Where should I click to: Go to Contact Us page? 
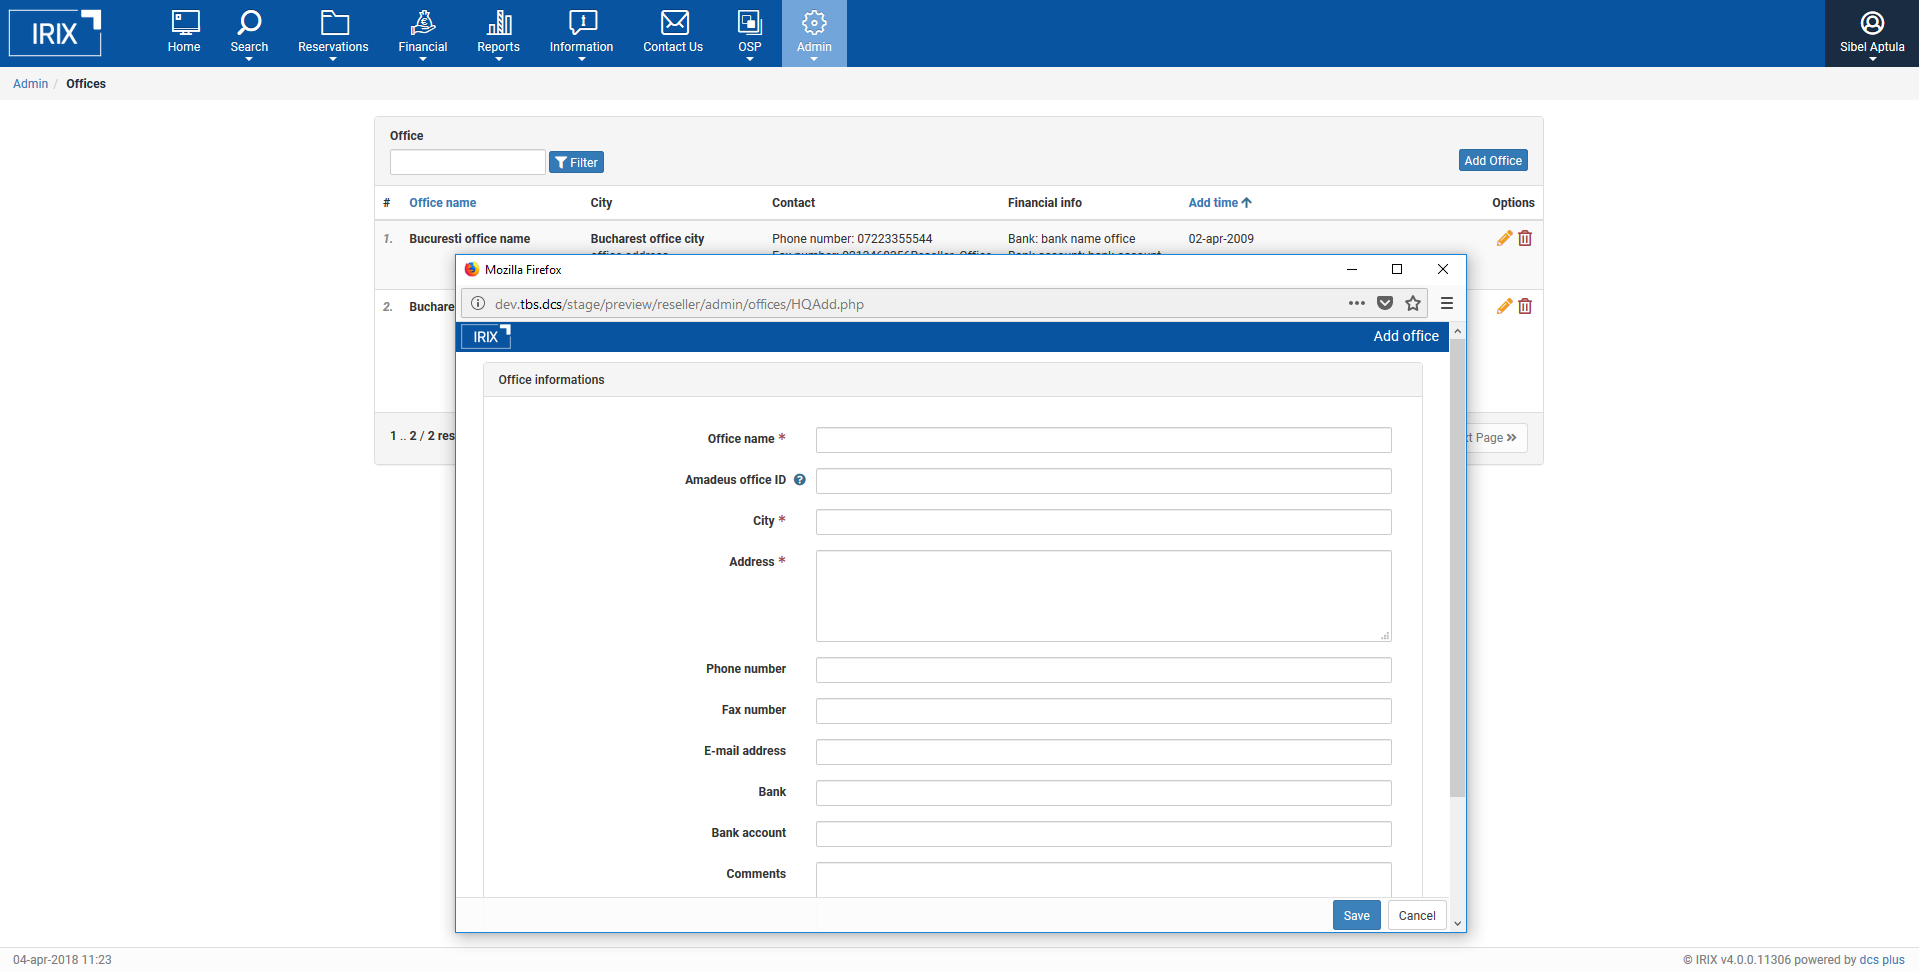pyautogui.click(x=673, y=34)
